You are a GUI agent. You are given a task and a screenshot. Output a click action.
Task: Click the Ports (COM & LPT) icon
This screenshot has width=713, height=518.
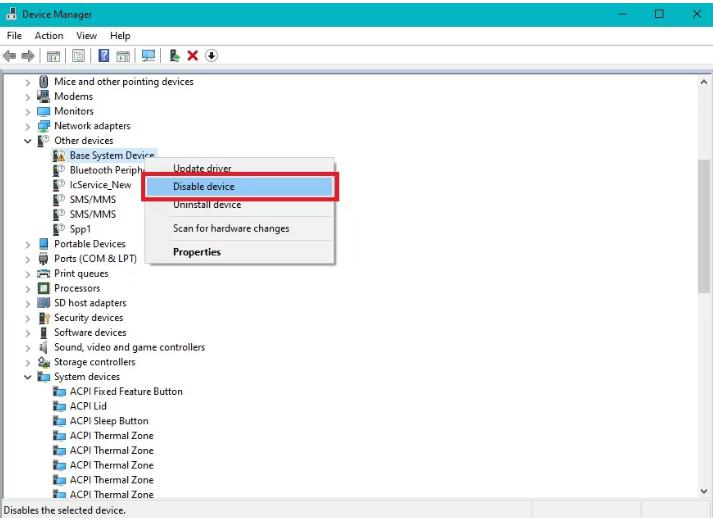pos(44,259)
